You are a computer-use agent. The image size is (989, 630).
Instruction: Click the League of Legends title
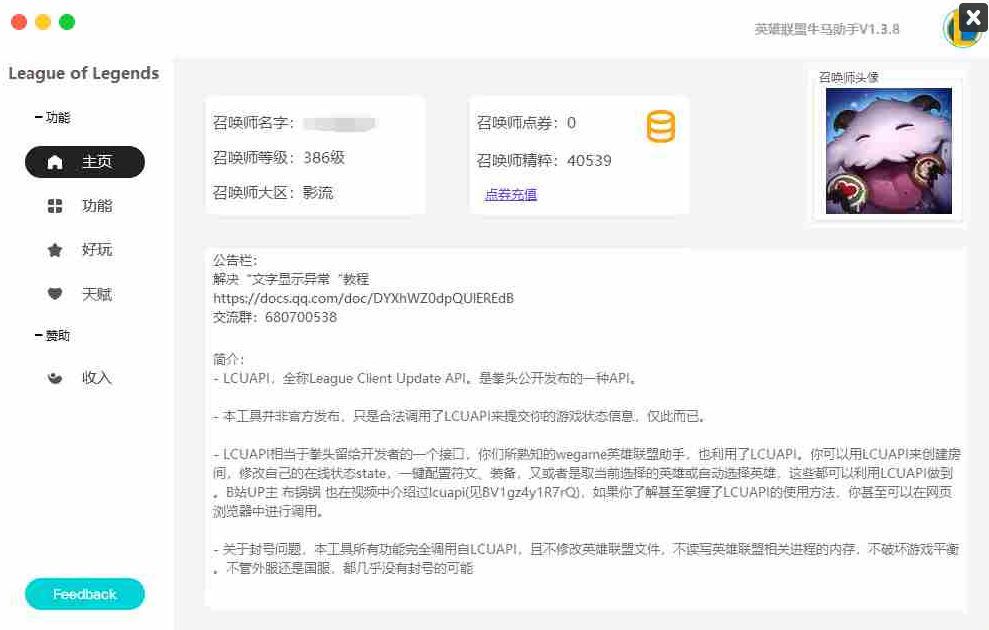pos(83,73)
